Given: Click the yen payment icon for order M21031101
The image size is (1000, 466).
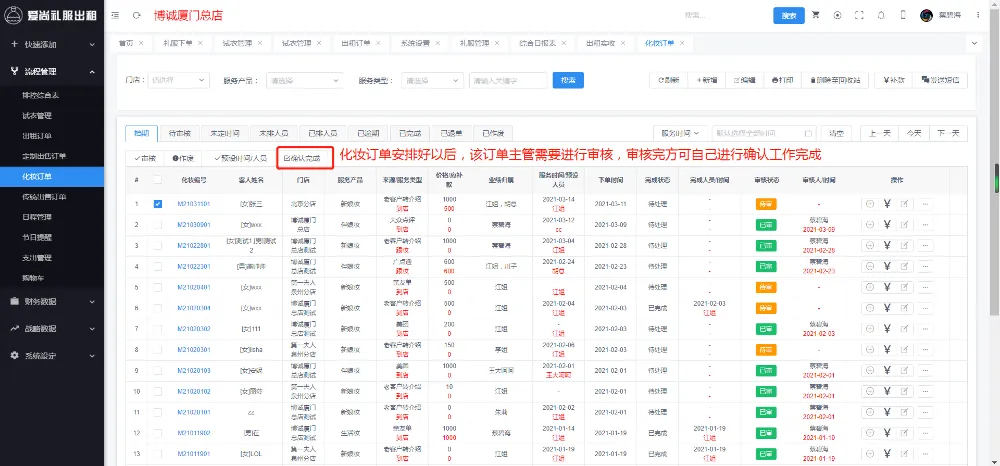Looking at the screenshot, I should 887,203.
